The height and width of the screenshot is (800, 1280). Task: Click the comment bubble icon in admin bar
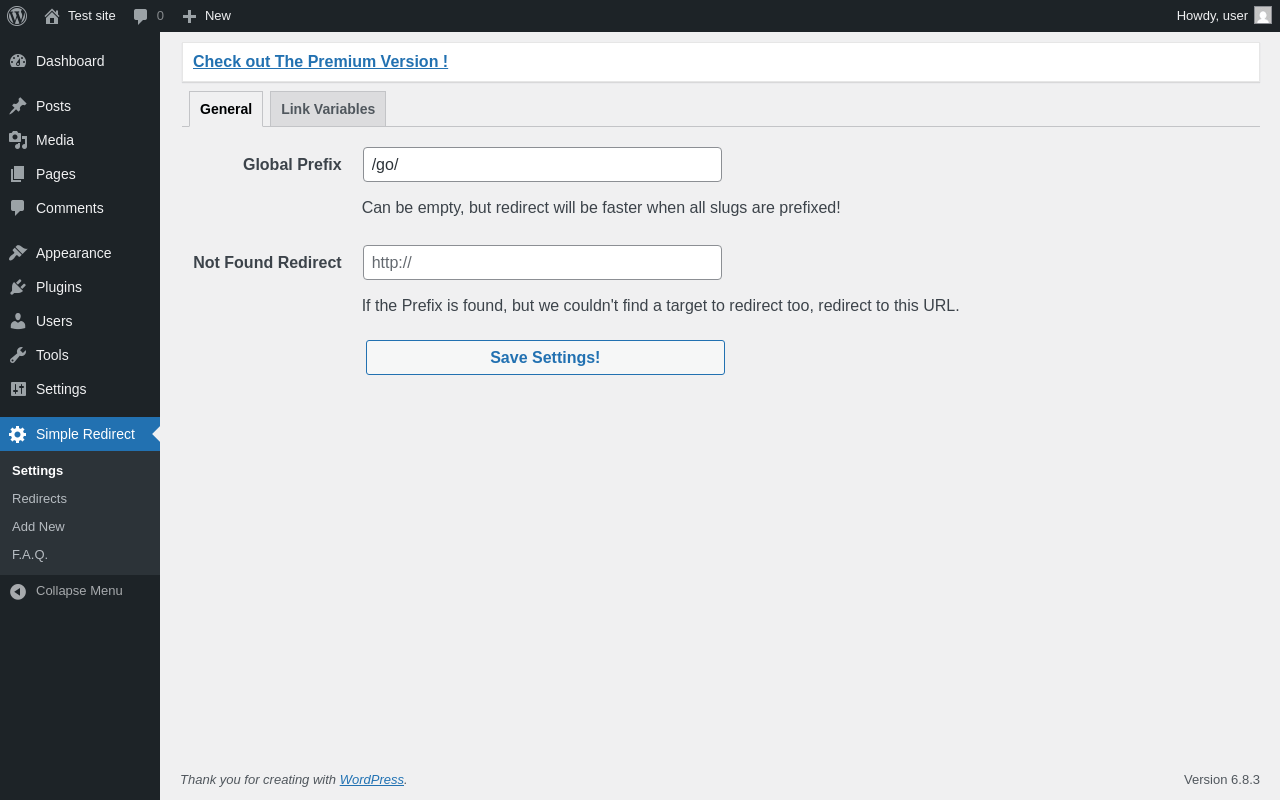click(141, 16)
